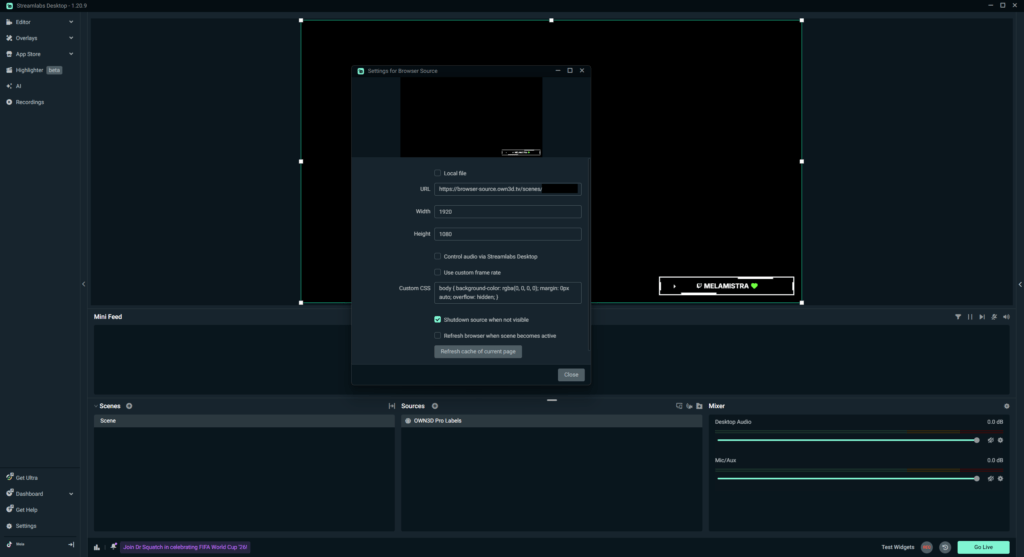Open Settings from the sidebar

26,525
